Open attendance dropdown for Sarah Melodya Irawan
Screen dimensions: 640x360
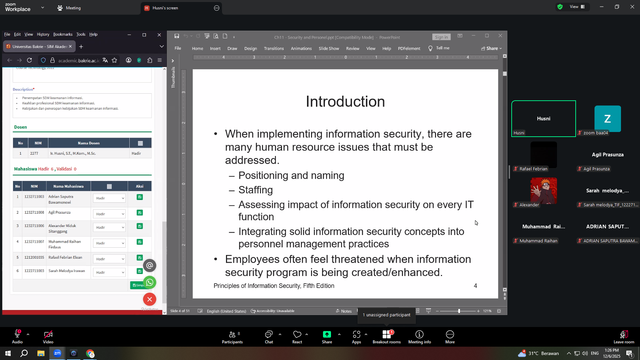(109, 272)
